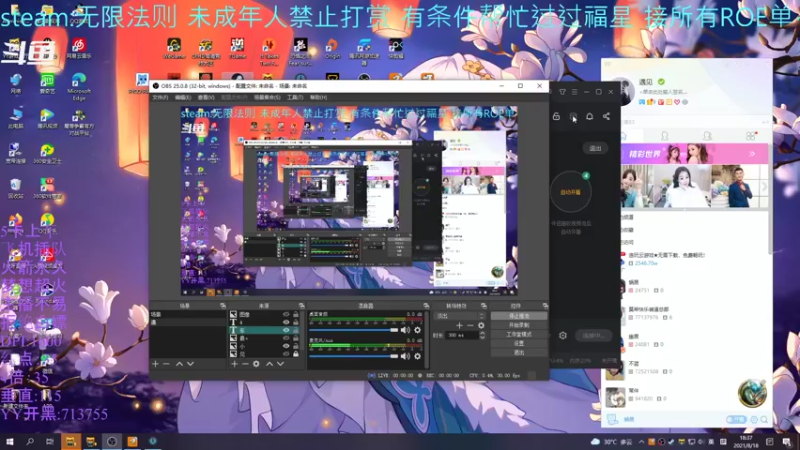Open hamburger menu in dark window title bar
Viewport: 800px width, 450px height.
point(574,92)
